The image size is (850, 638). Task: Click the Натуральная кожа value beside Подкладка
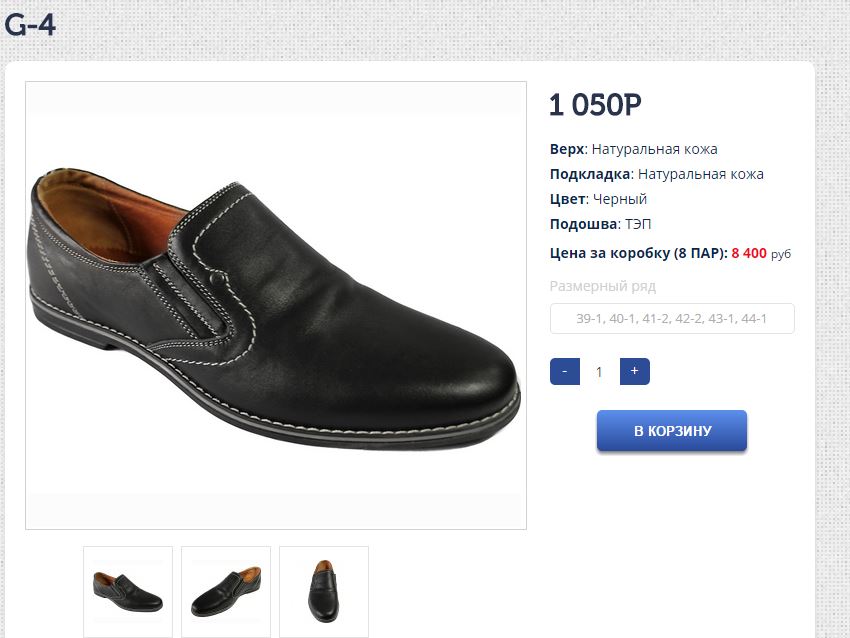pos(701,174)
